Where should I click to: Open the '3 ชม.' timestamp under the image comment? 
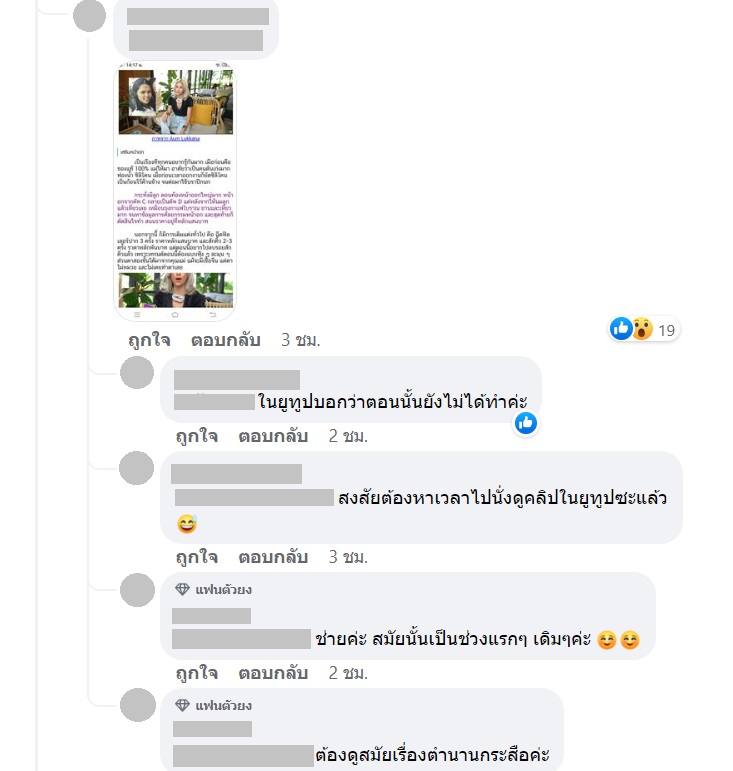tap(301, 340)
